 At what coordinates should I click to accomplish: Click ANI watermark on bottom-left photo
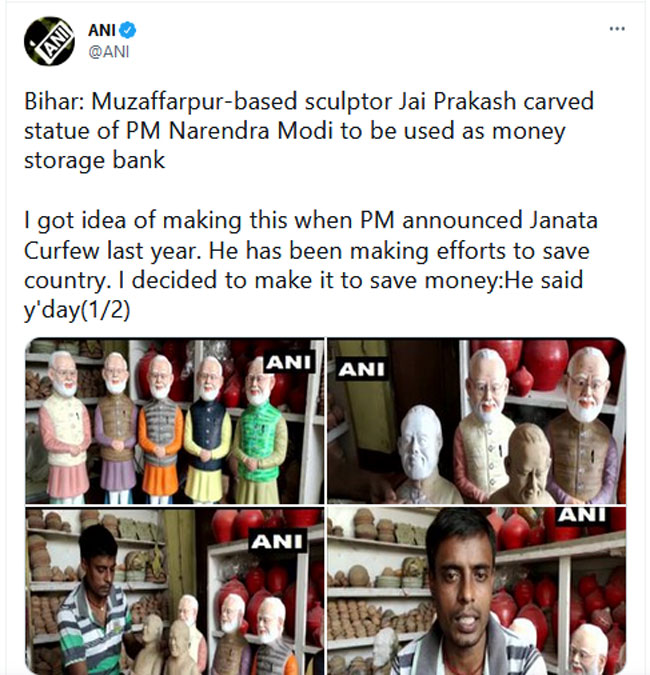276,542
